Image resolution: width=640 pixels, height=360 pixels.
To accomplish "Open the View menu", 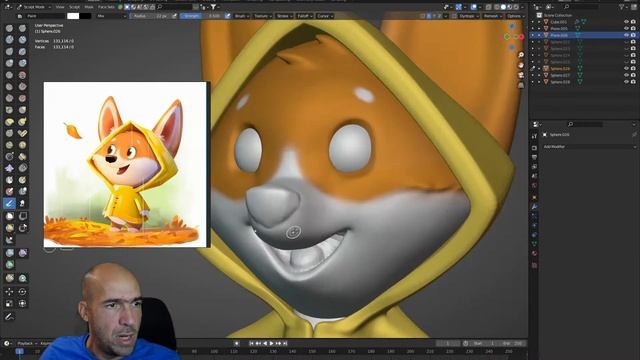I will [60, 7].
